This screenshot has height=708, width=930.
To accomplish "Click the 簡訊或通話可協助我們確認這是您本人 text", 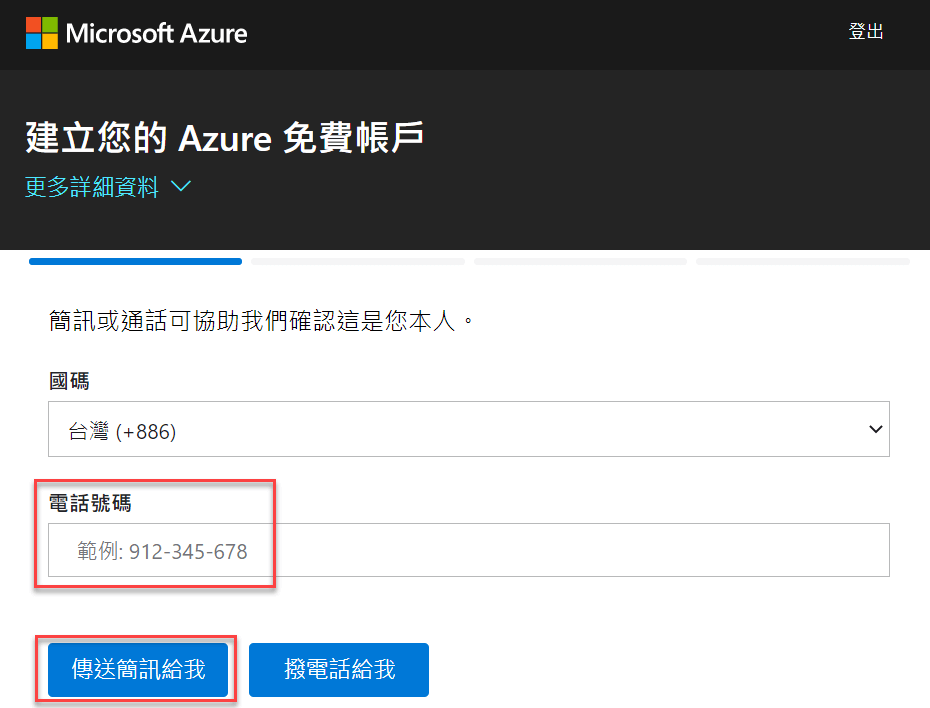I will coord(261,321).
